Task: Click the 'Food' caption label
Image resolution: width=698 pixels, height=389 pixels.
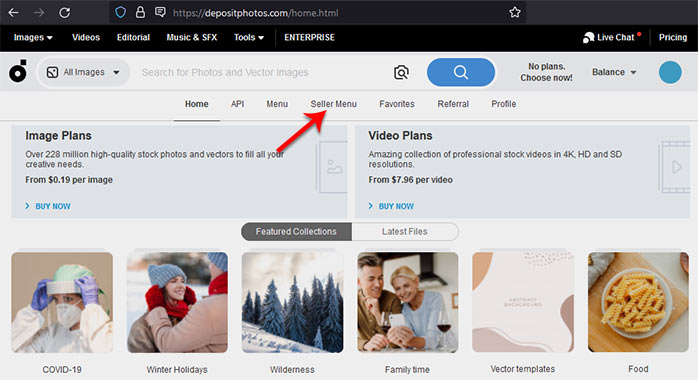Action: click(638, 369)
